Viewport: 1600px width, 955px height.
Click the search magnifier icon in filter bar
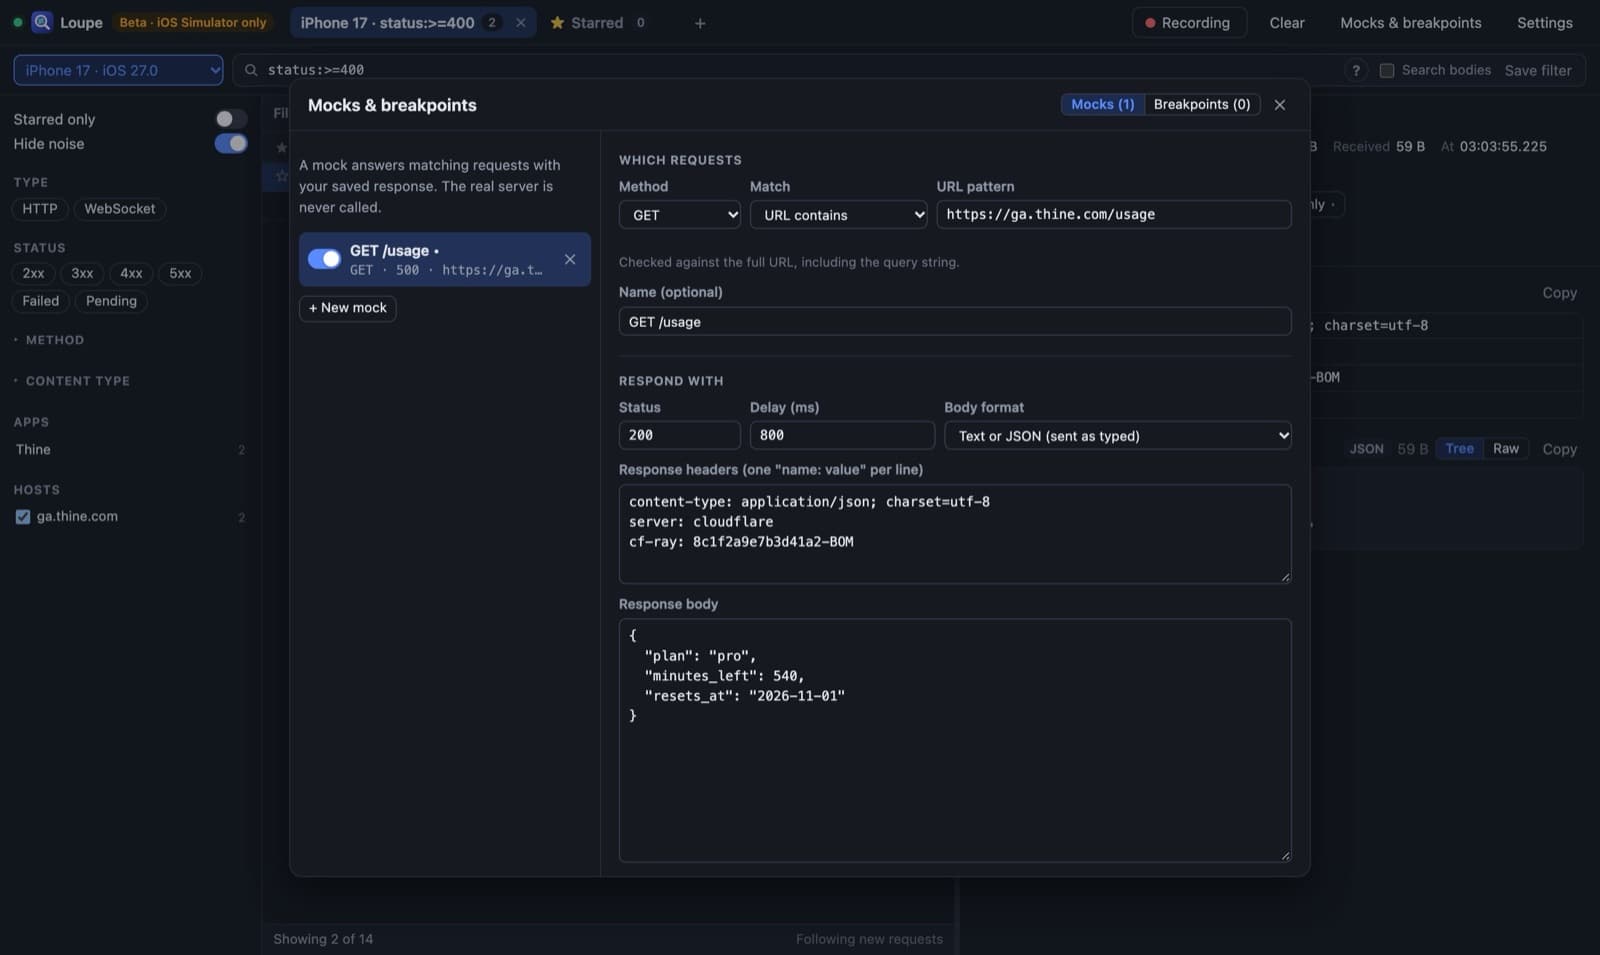tap(251, 70)
